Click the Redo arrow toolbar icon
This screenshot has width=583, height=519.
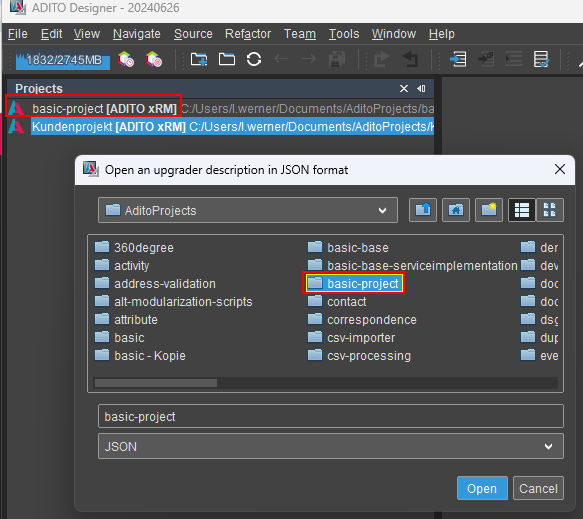[381, 59]
